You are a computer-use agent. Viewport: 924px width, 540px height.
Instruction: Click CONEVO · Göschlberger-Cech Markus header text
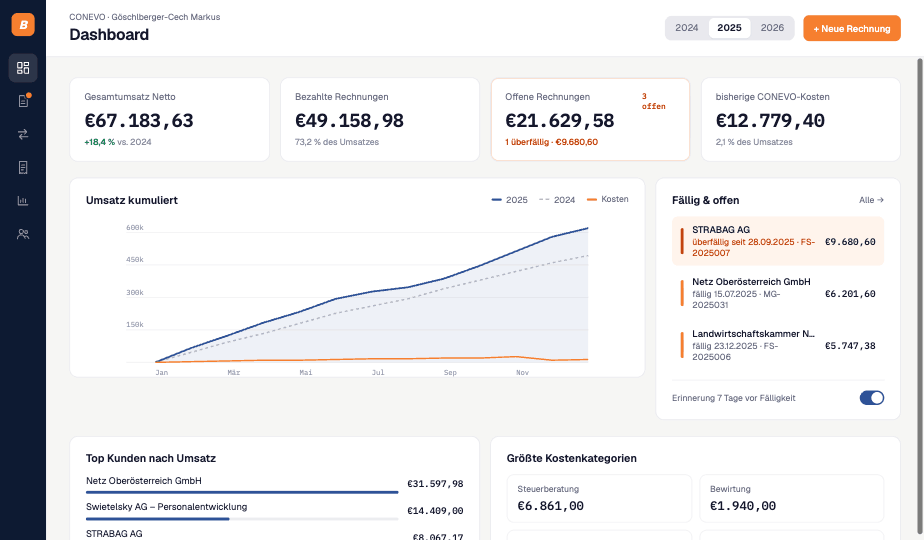click(x=145, y=17)
